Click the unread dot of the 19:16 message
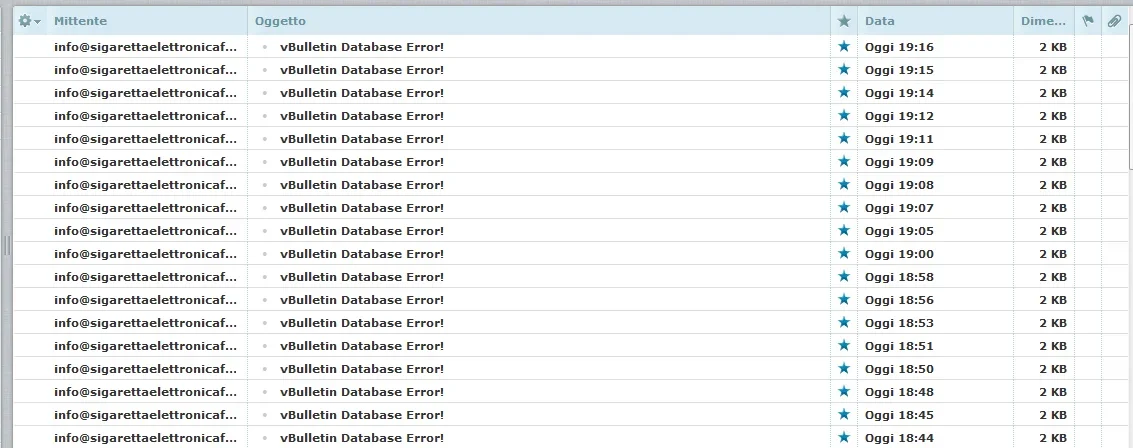This screenshot has height=448, width=1133. click(265, 47)
